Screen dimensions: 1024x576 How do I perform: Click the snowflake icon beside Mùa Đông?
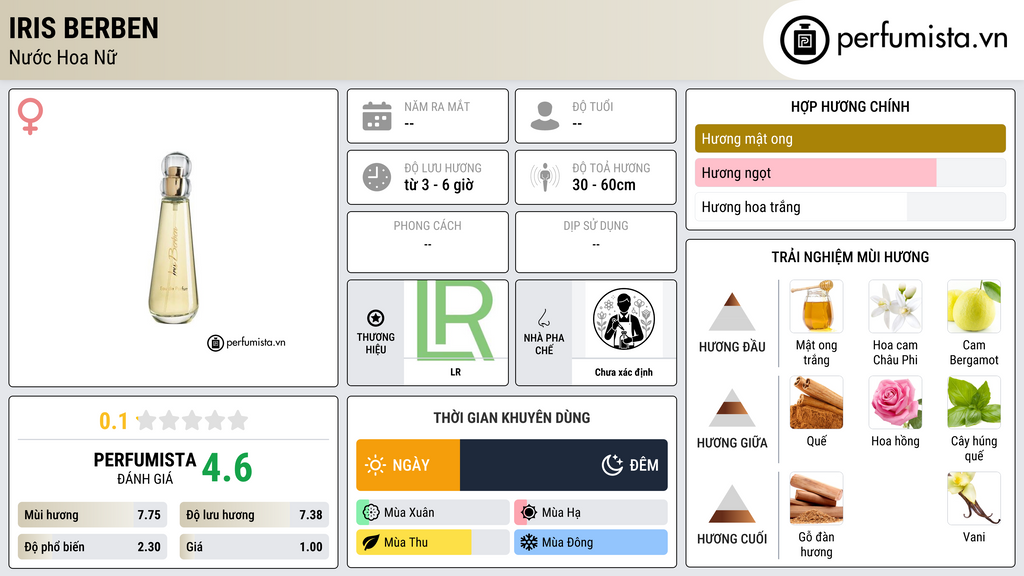coord(529,542)
